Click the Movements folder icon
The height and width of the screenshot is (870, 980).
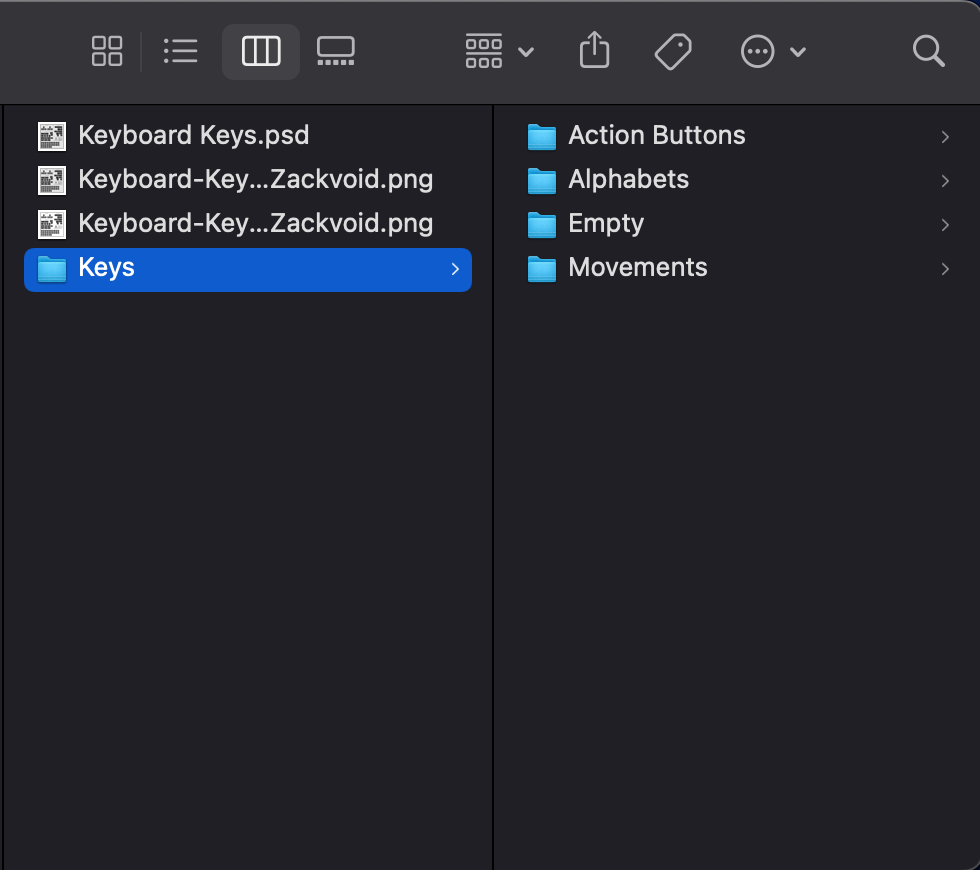541,268
